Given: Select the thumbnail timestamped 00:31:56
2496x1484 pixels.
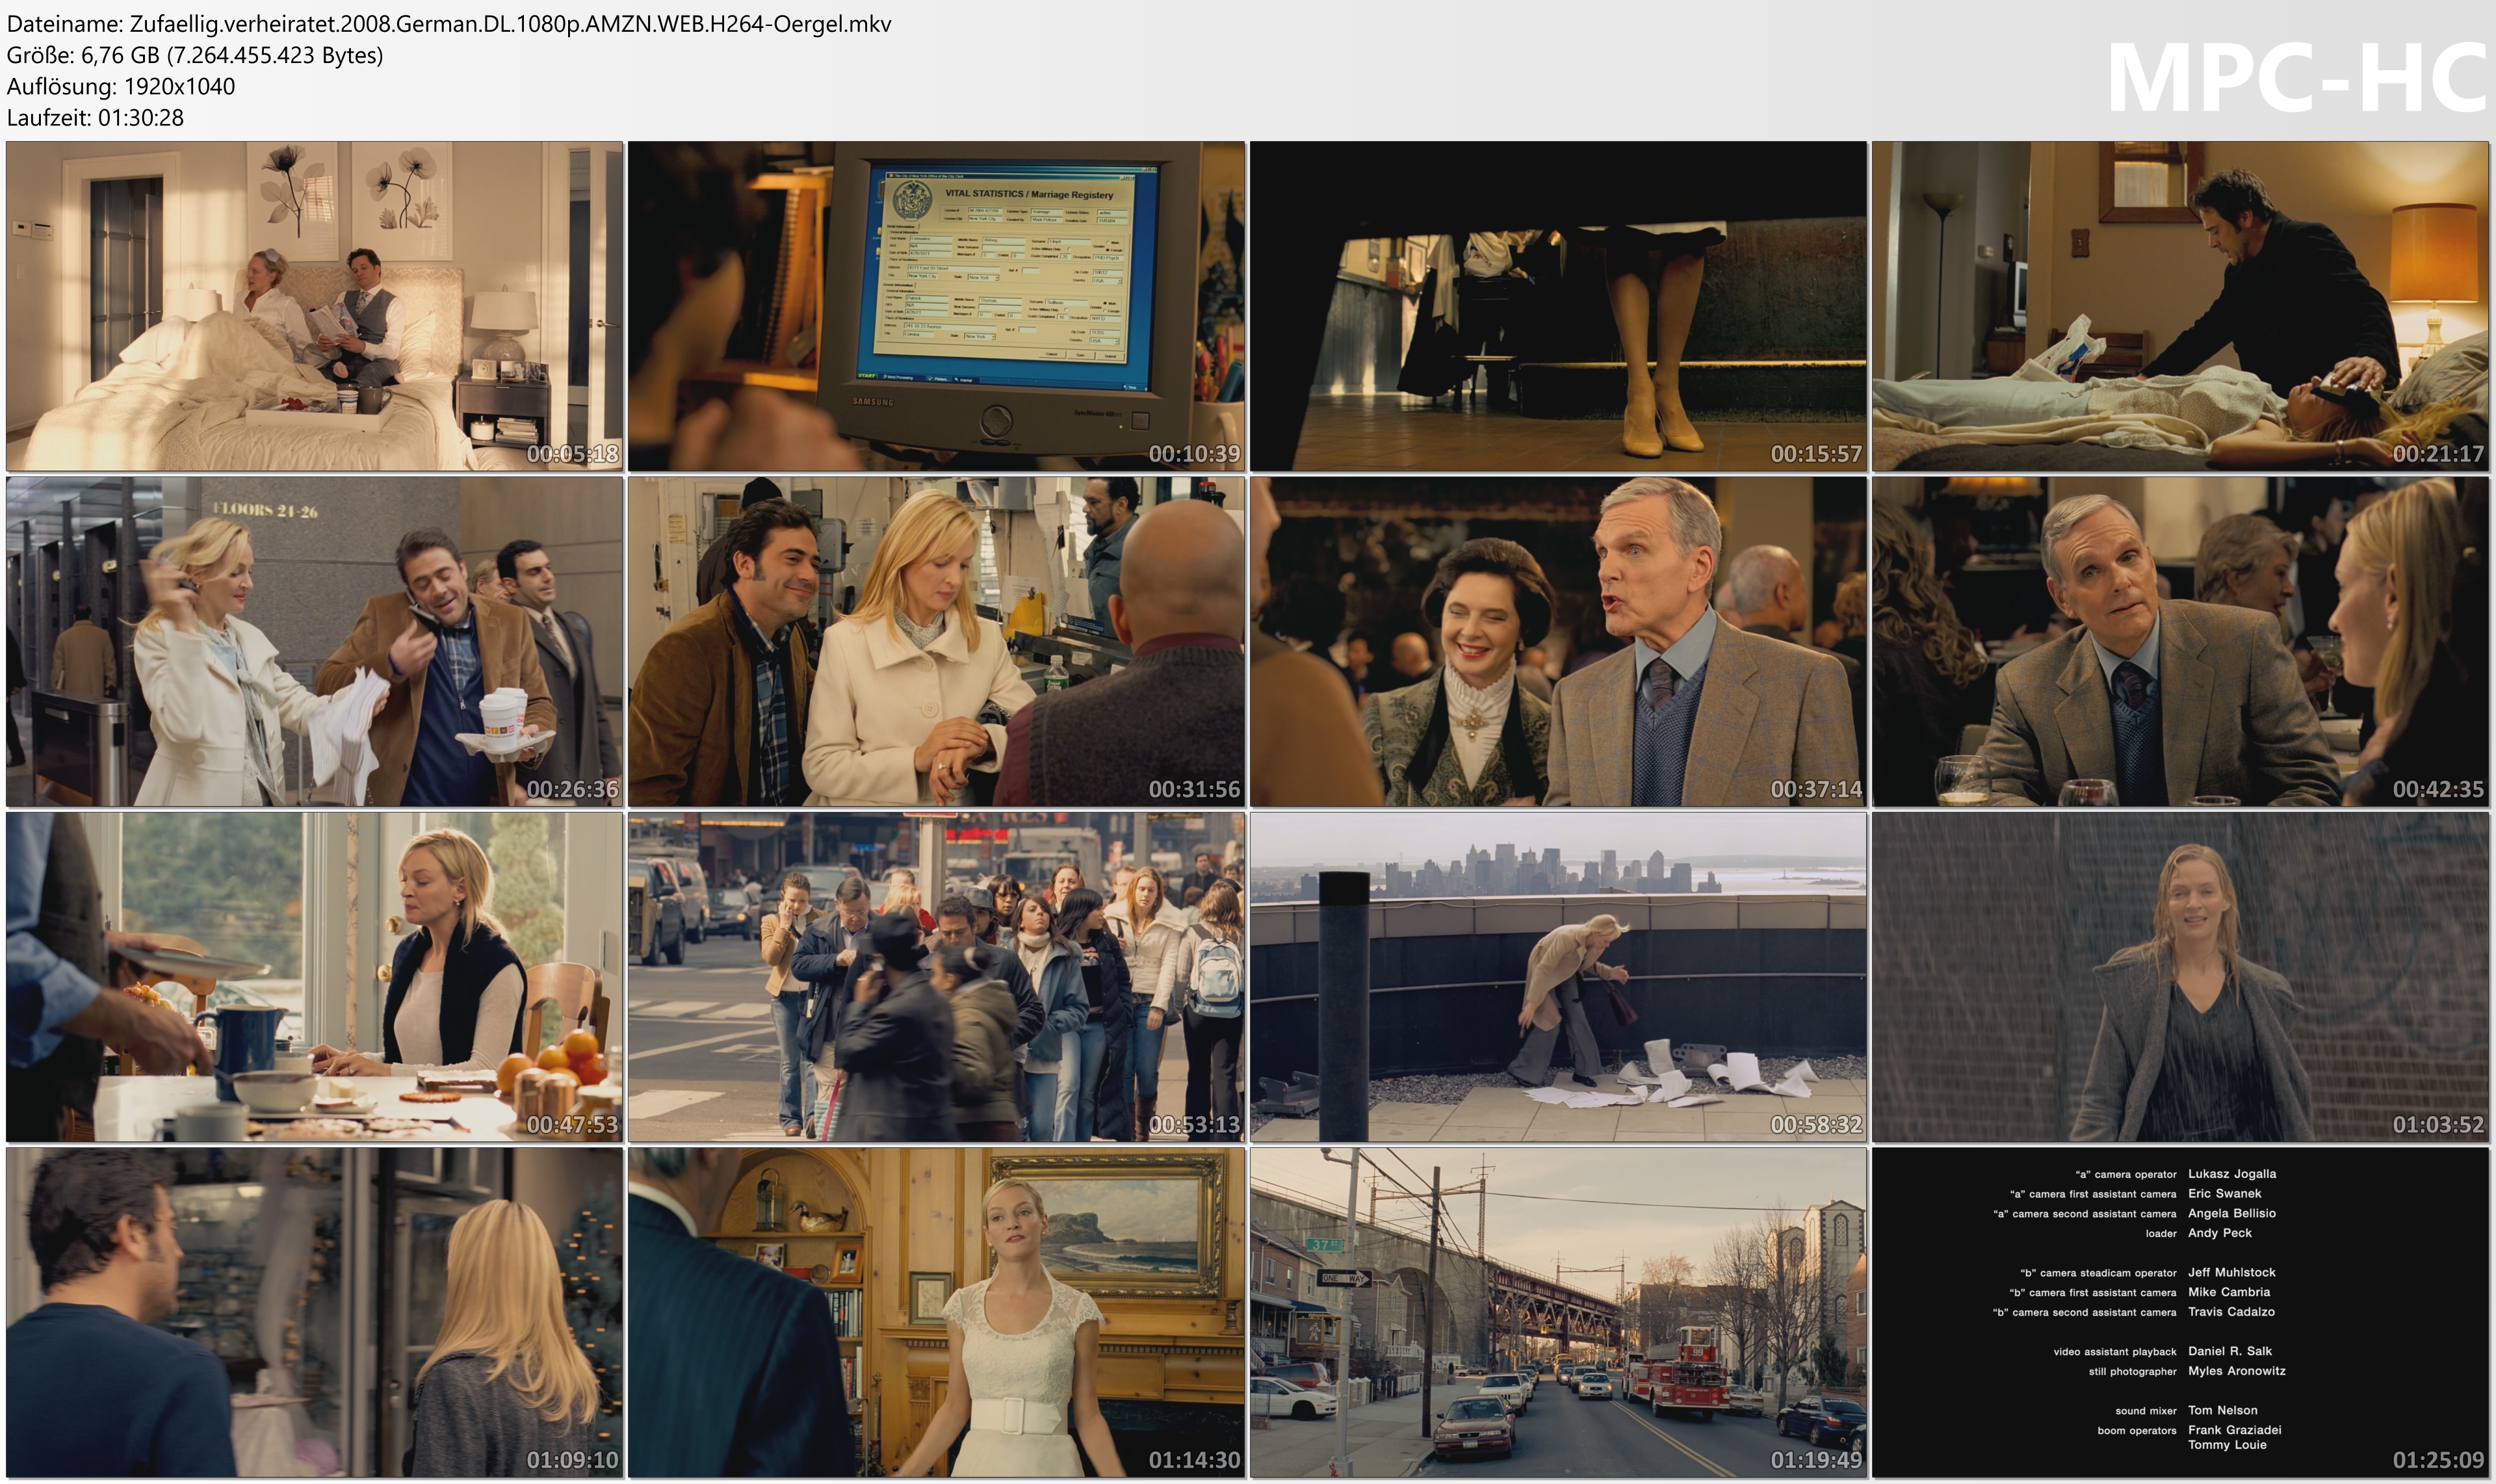Looking at the screenshot, I should coord(936,641).
